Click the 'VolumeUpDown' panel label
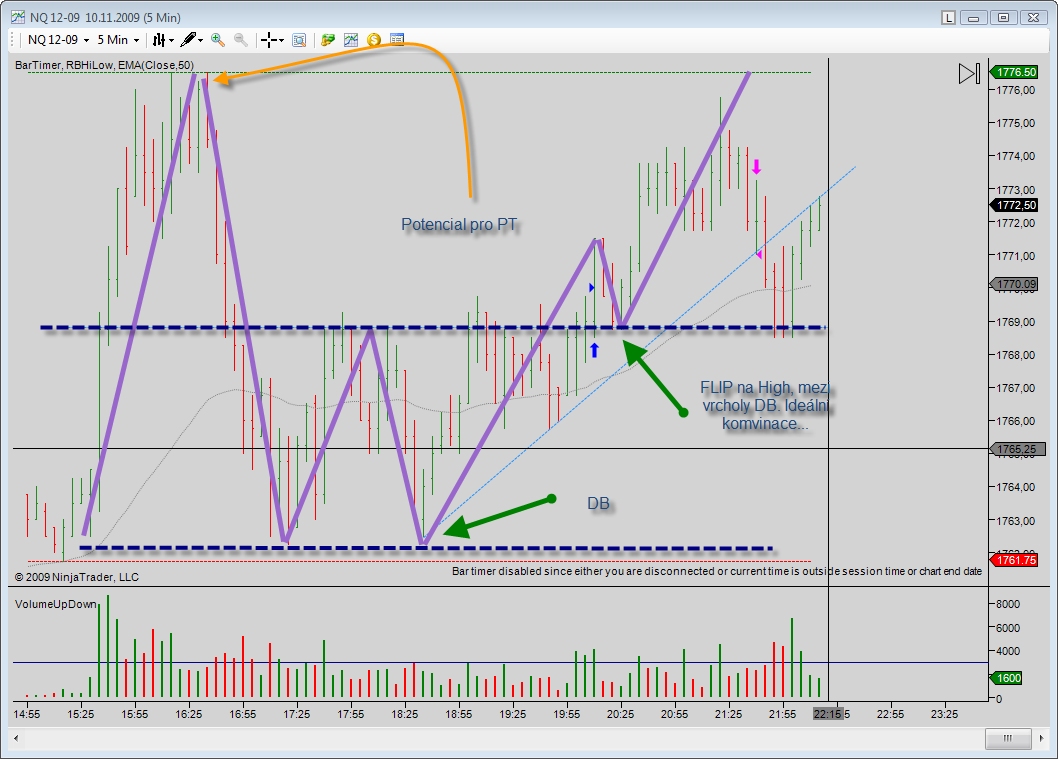 56,604
